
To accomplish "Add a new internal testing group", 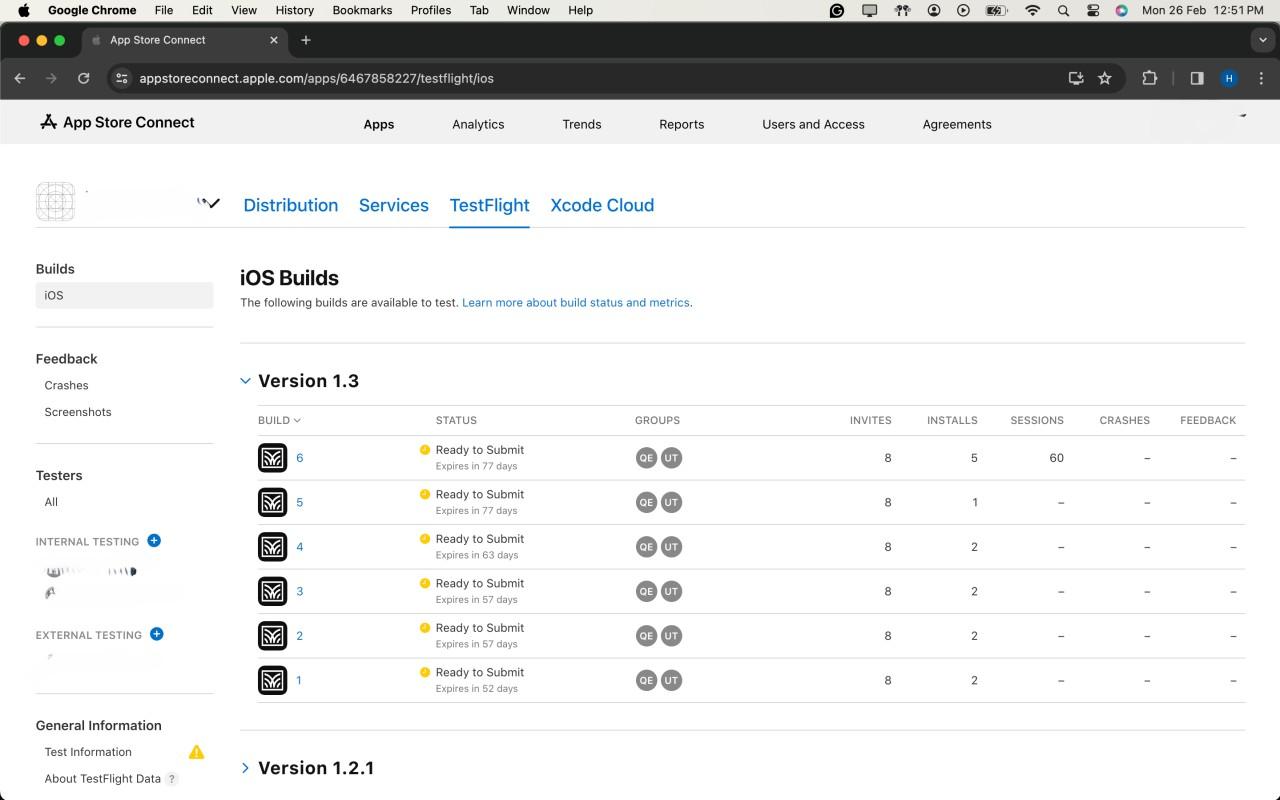I will [154, 541].
